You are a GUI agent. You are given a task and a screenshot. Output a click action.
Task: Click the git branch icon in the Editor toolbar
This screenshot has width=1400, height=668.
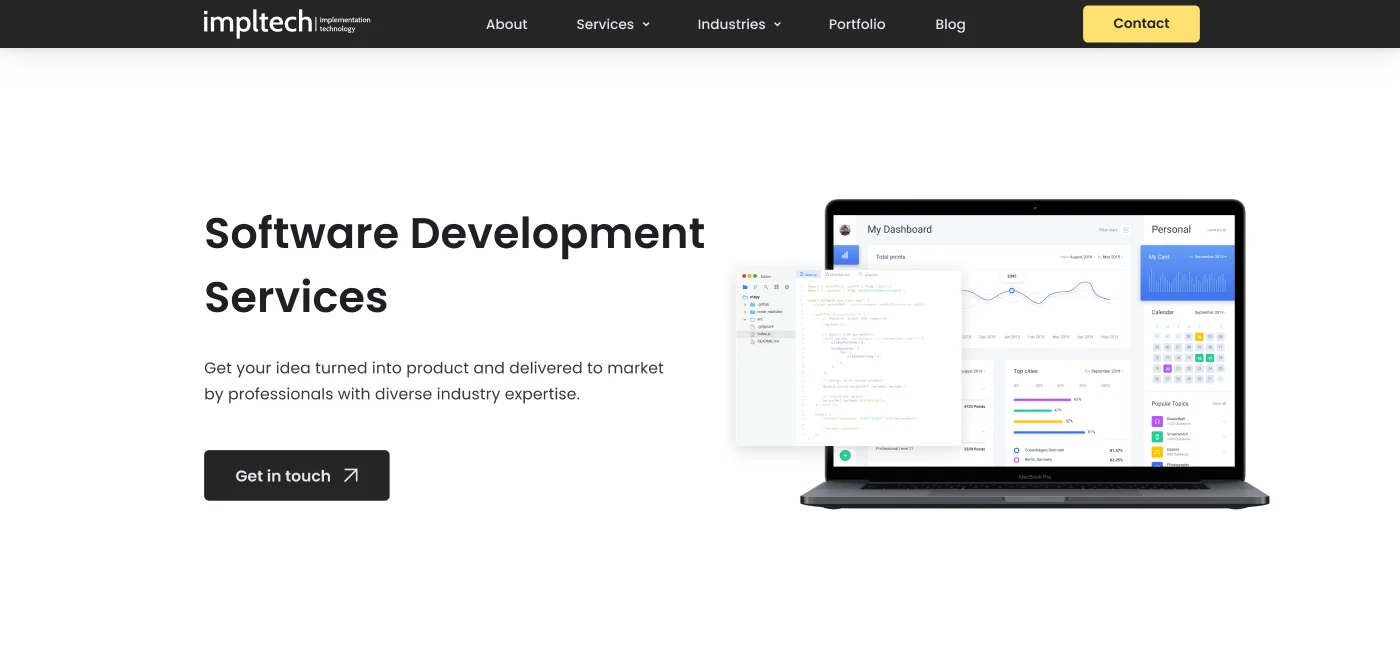[x=756, y=287]
